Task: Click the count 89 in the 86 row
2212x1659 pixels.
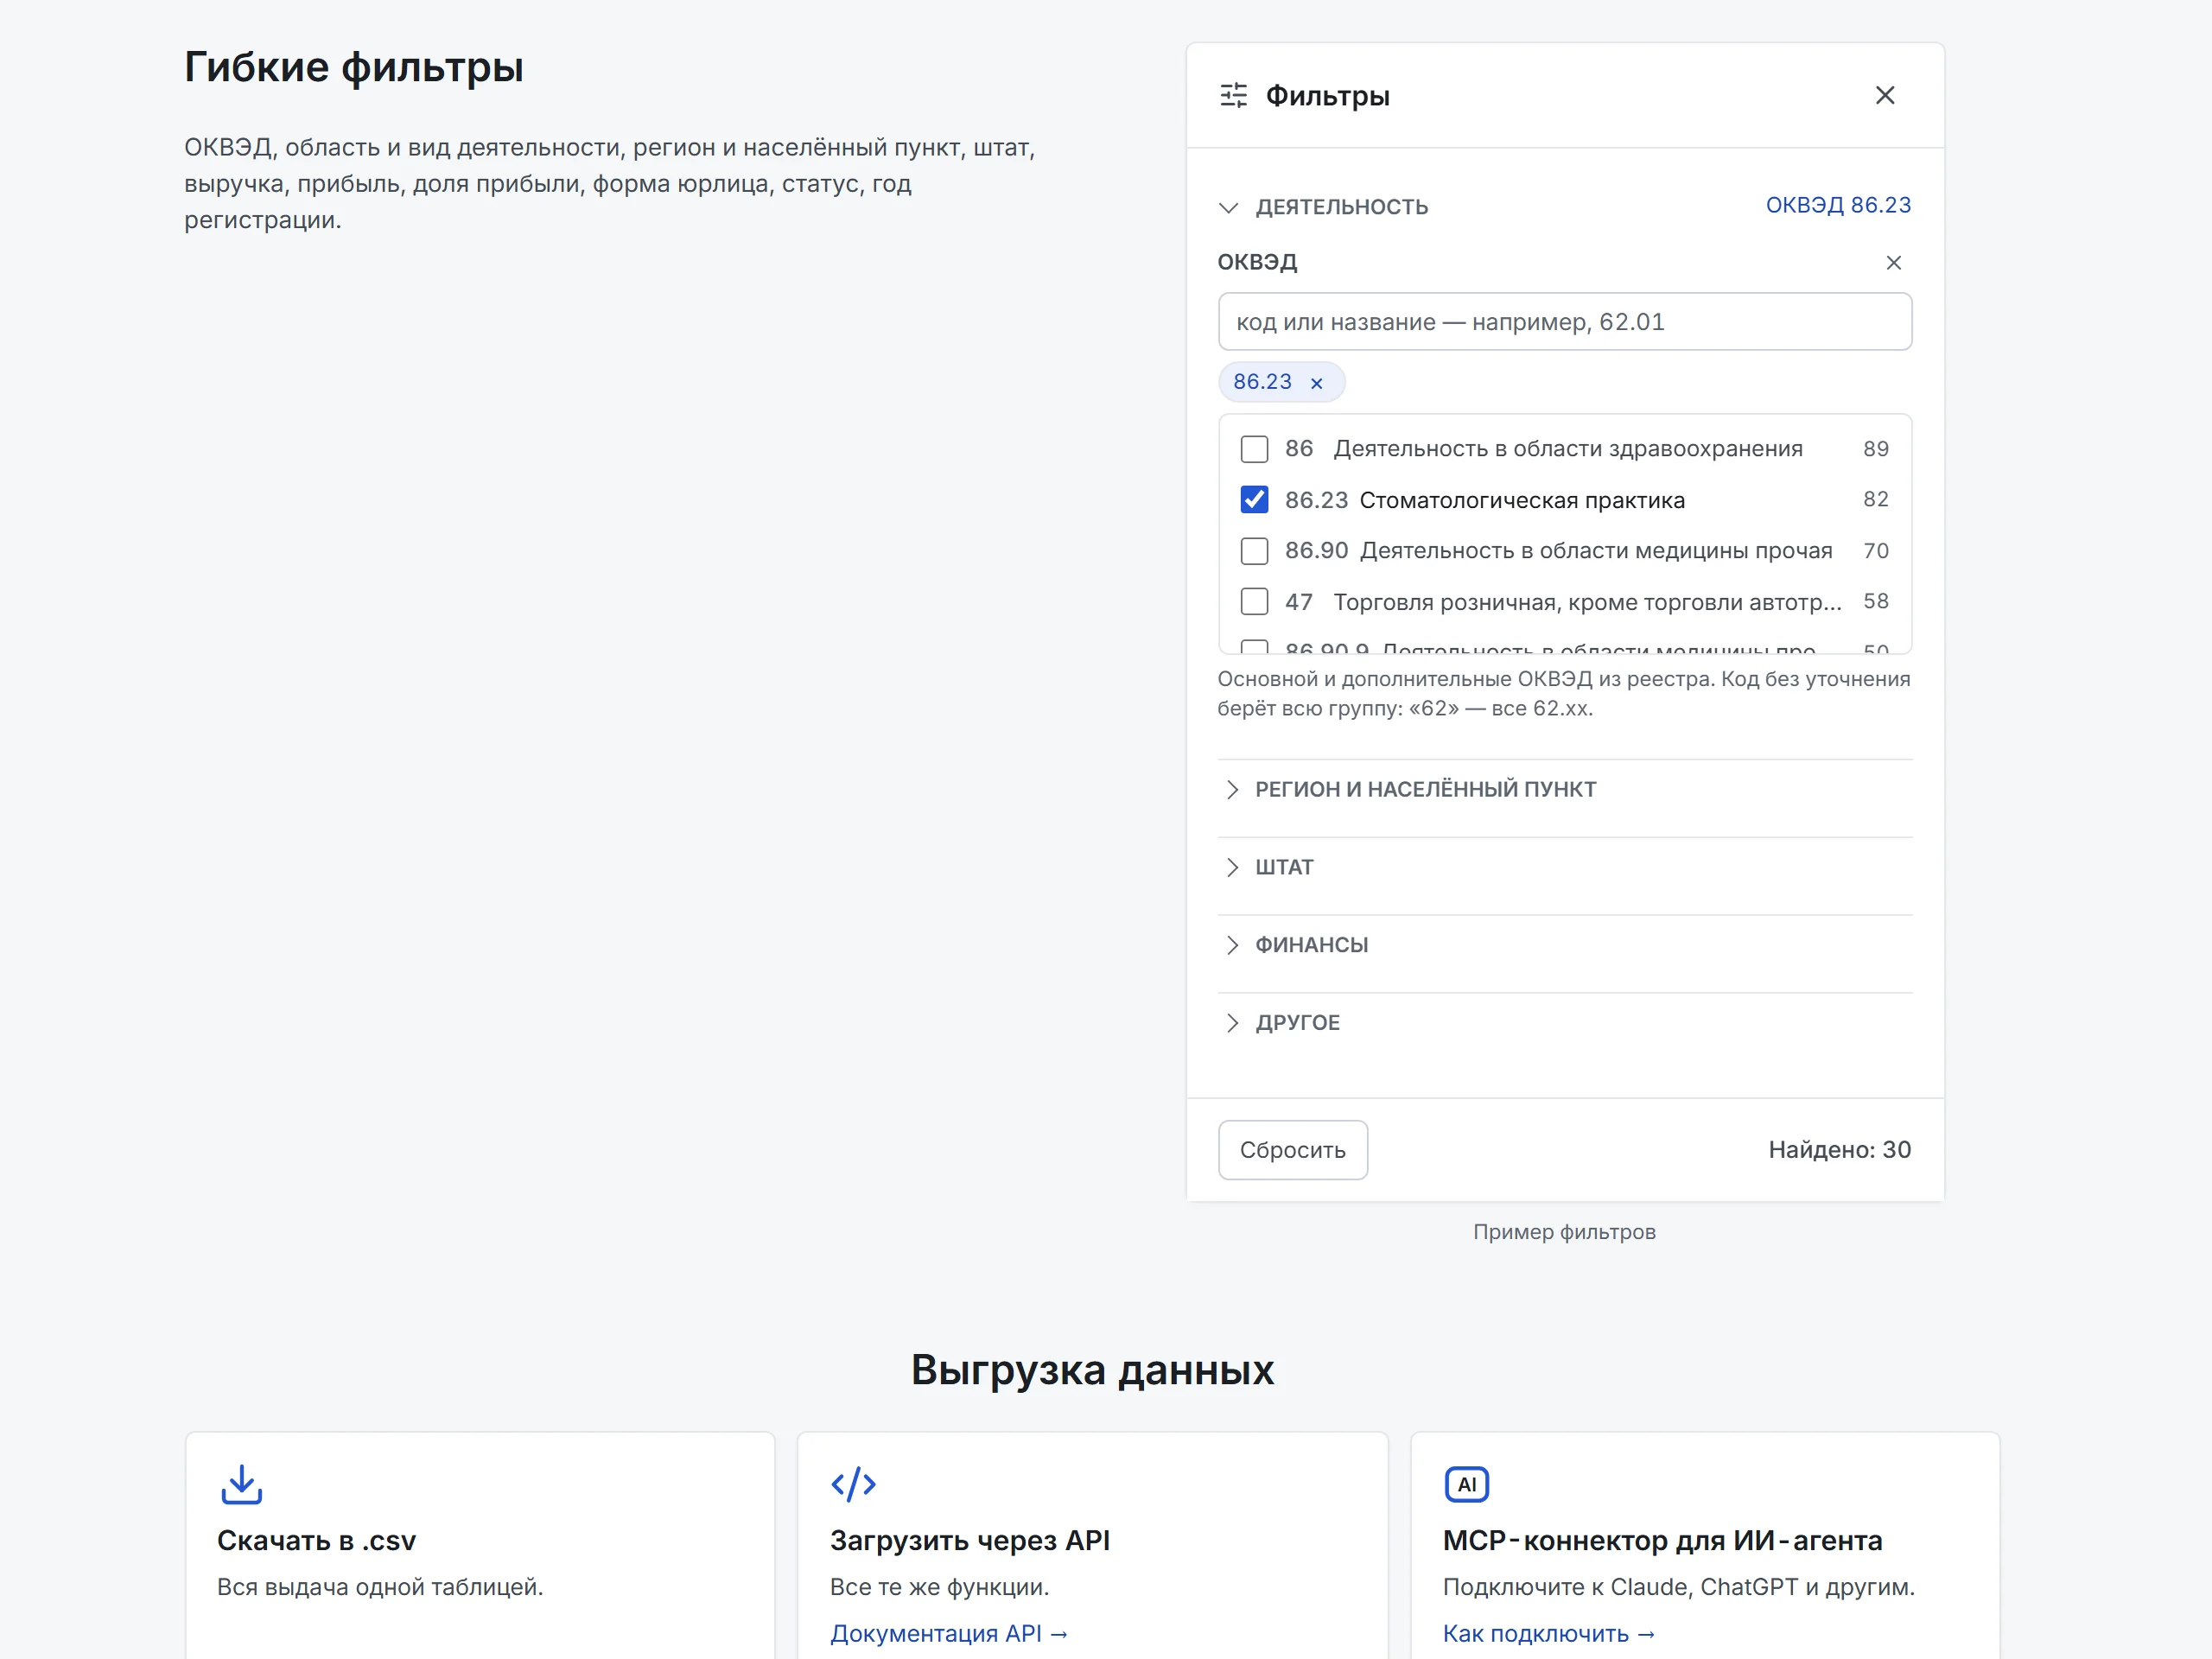Action: (x=1875, y=449)
